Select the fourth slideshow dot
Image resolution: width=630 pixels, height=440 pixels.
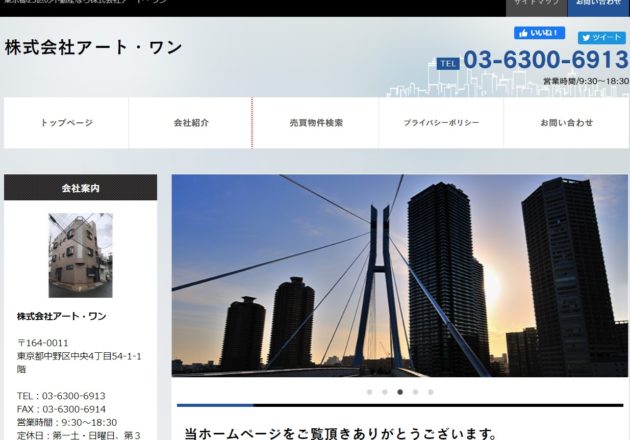[415, 392]
